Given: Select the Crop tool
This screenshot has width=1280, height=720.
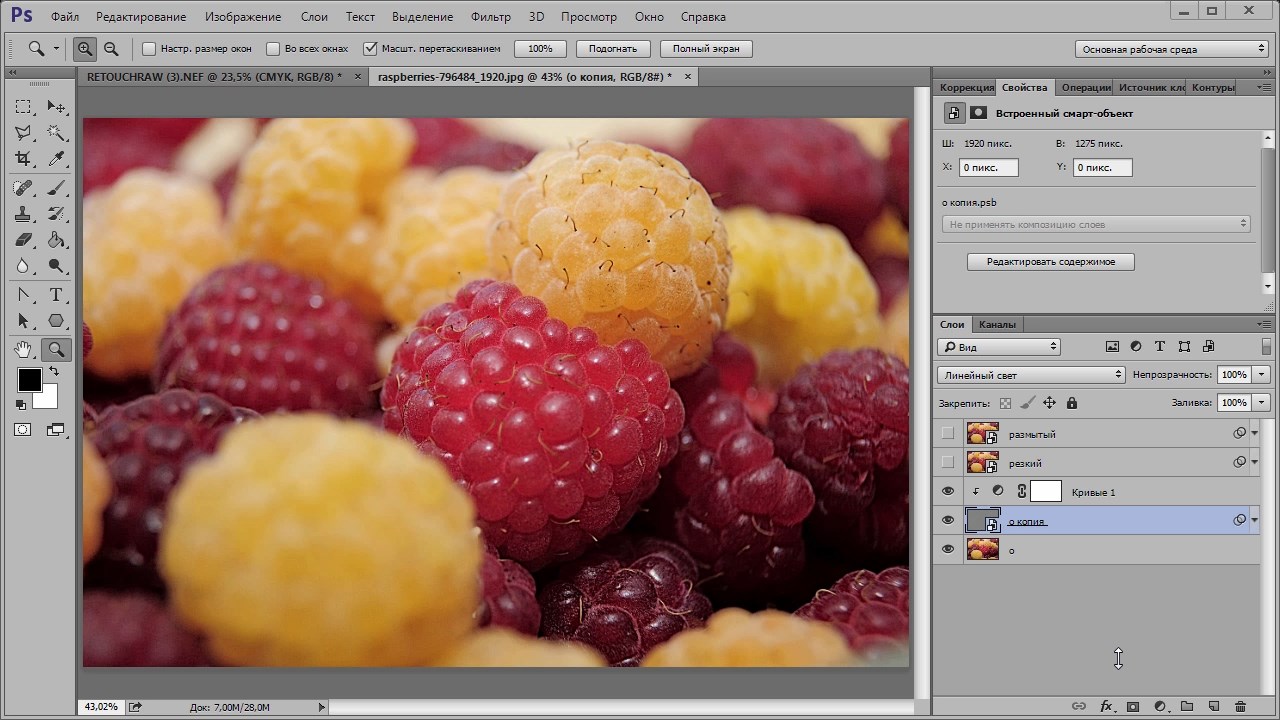Looking at the screenshot, I should tap(24, 159).
